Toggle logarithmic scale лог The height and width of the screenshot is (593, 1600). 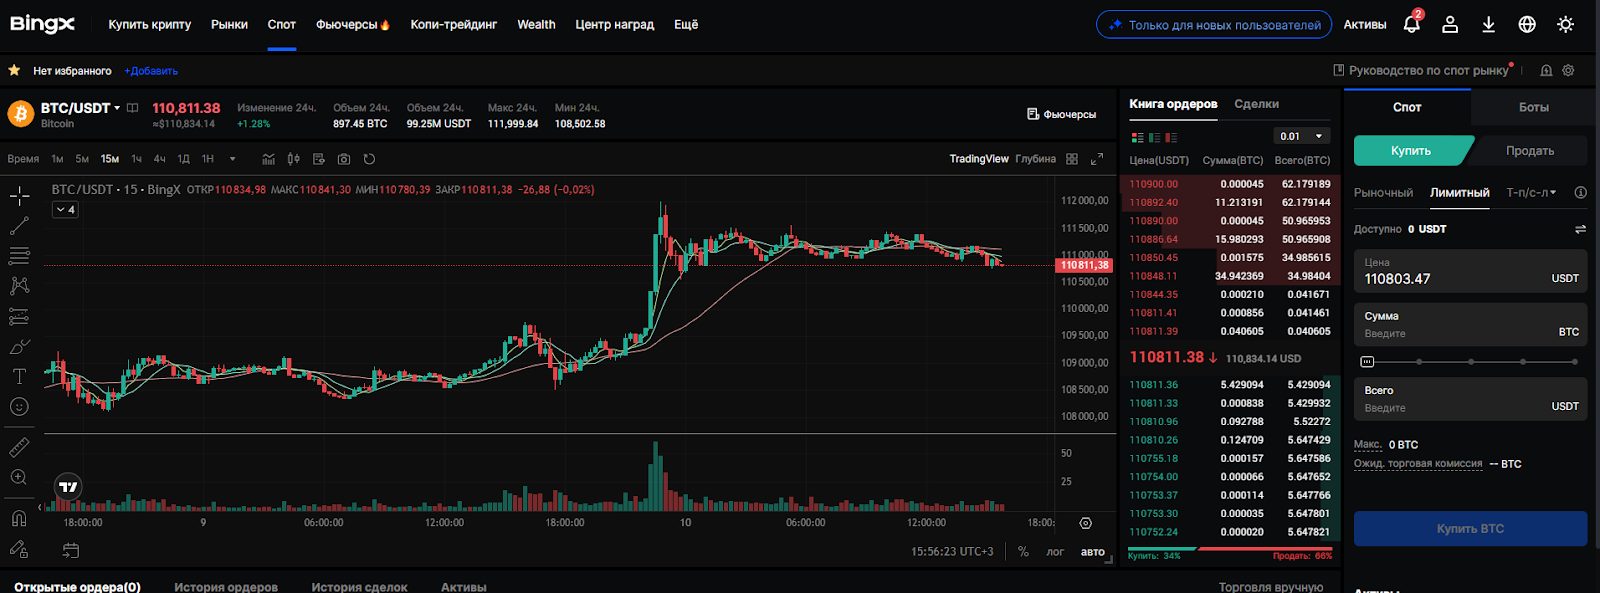point(1055,552)
